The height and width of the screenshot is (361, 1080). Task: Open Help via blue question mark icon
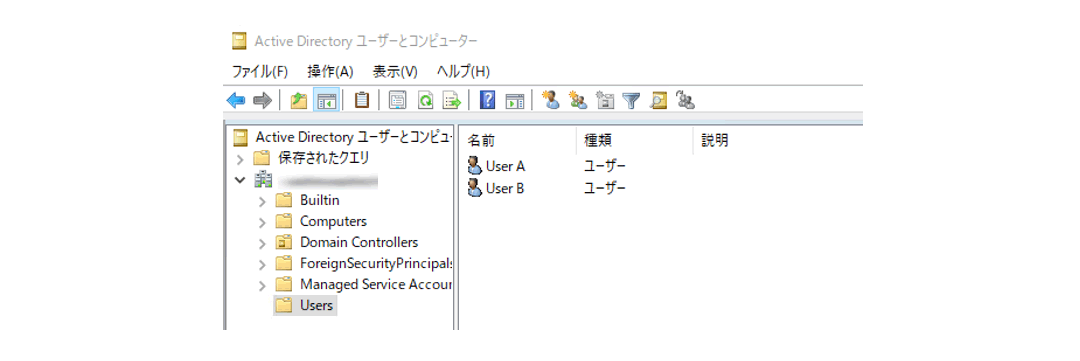point(487,101)
